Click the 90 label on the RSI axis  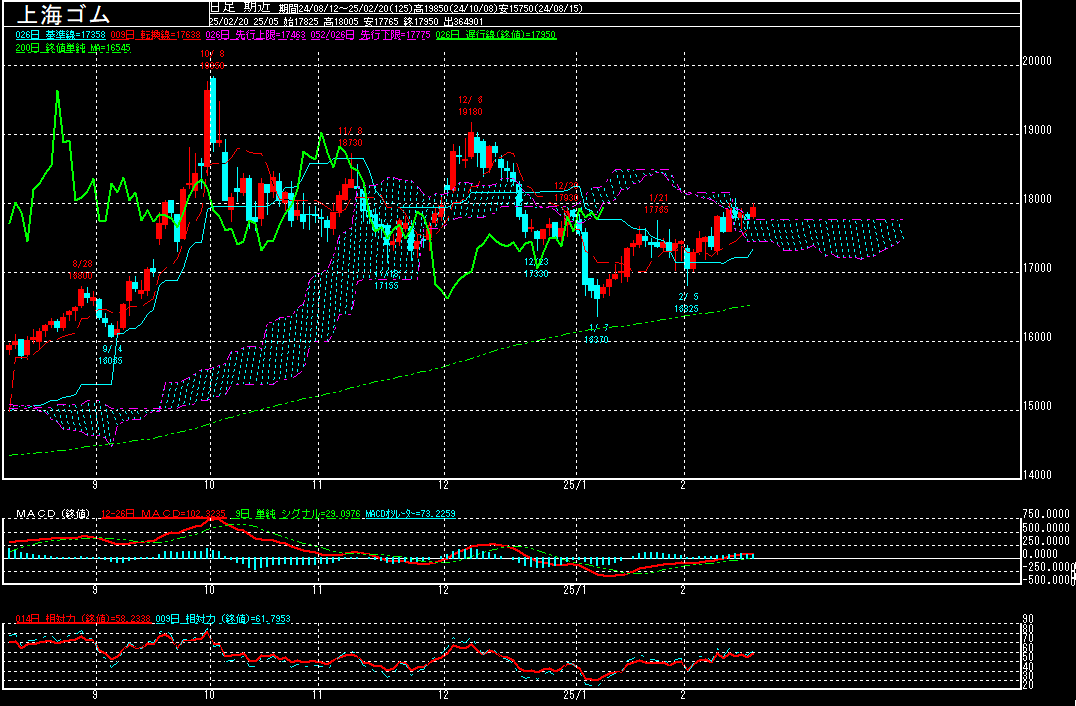click(1029, 619)
